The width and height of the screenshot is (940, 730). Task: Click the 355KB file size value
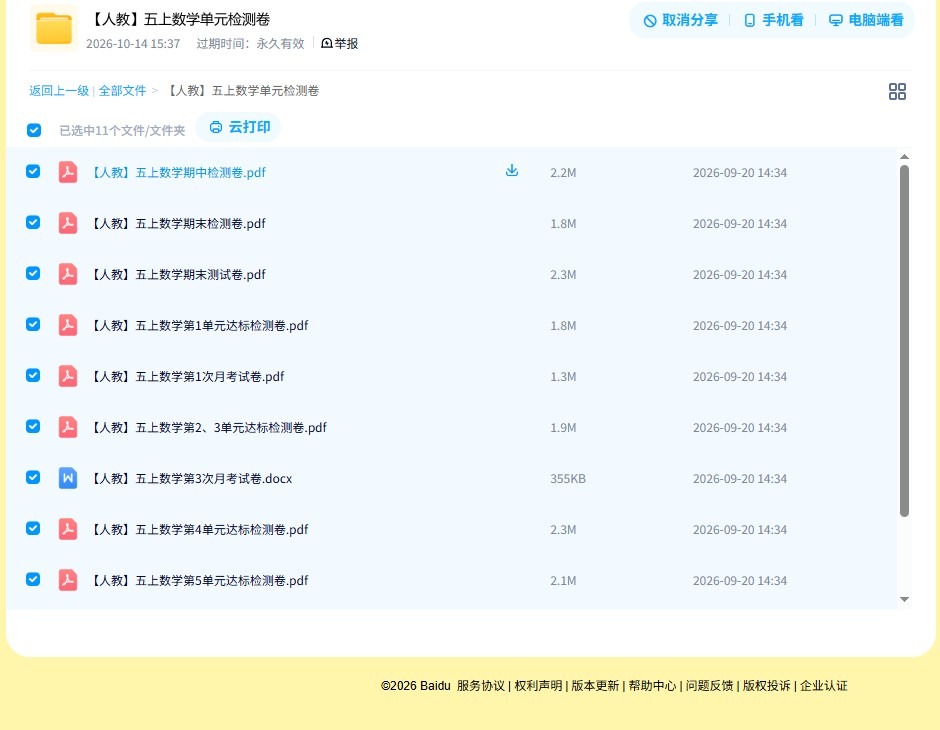coord(568,478)
